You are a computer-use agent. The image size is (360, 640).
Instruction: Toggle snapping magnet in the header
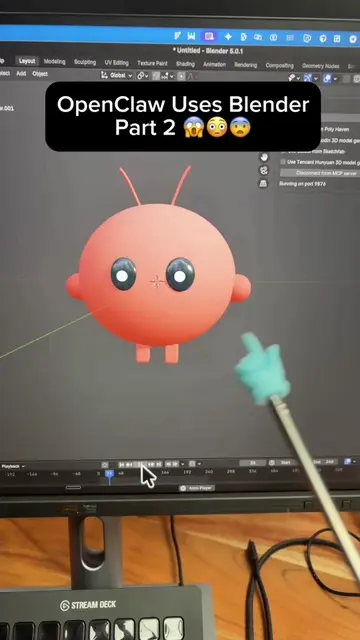tap(156, 76)
